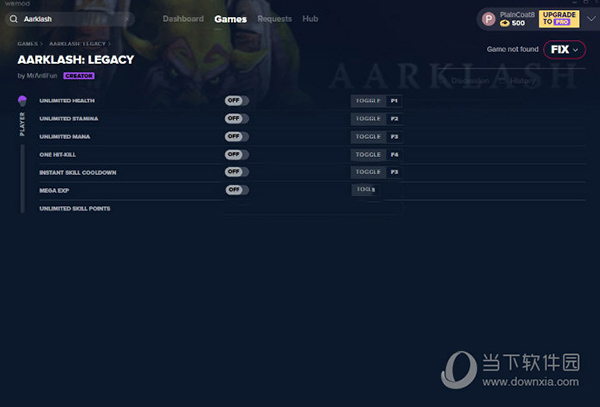Image resolution: width=600 pixels, height=407 pixels.
Task: Expand the account dropdown chevron
Action: (x=591, y=19)
